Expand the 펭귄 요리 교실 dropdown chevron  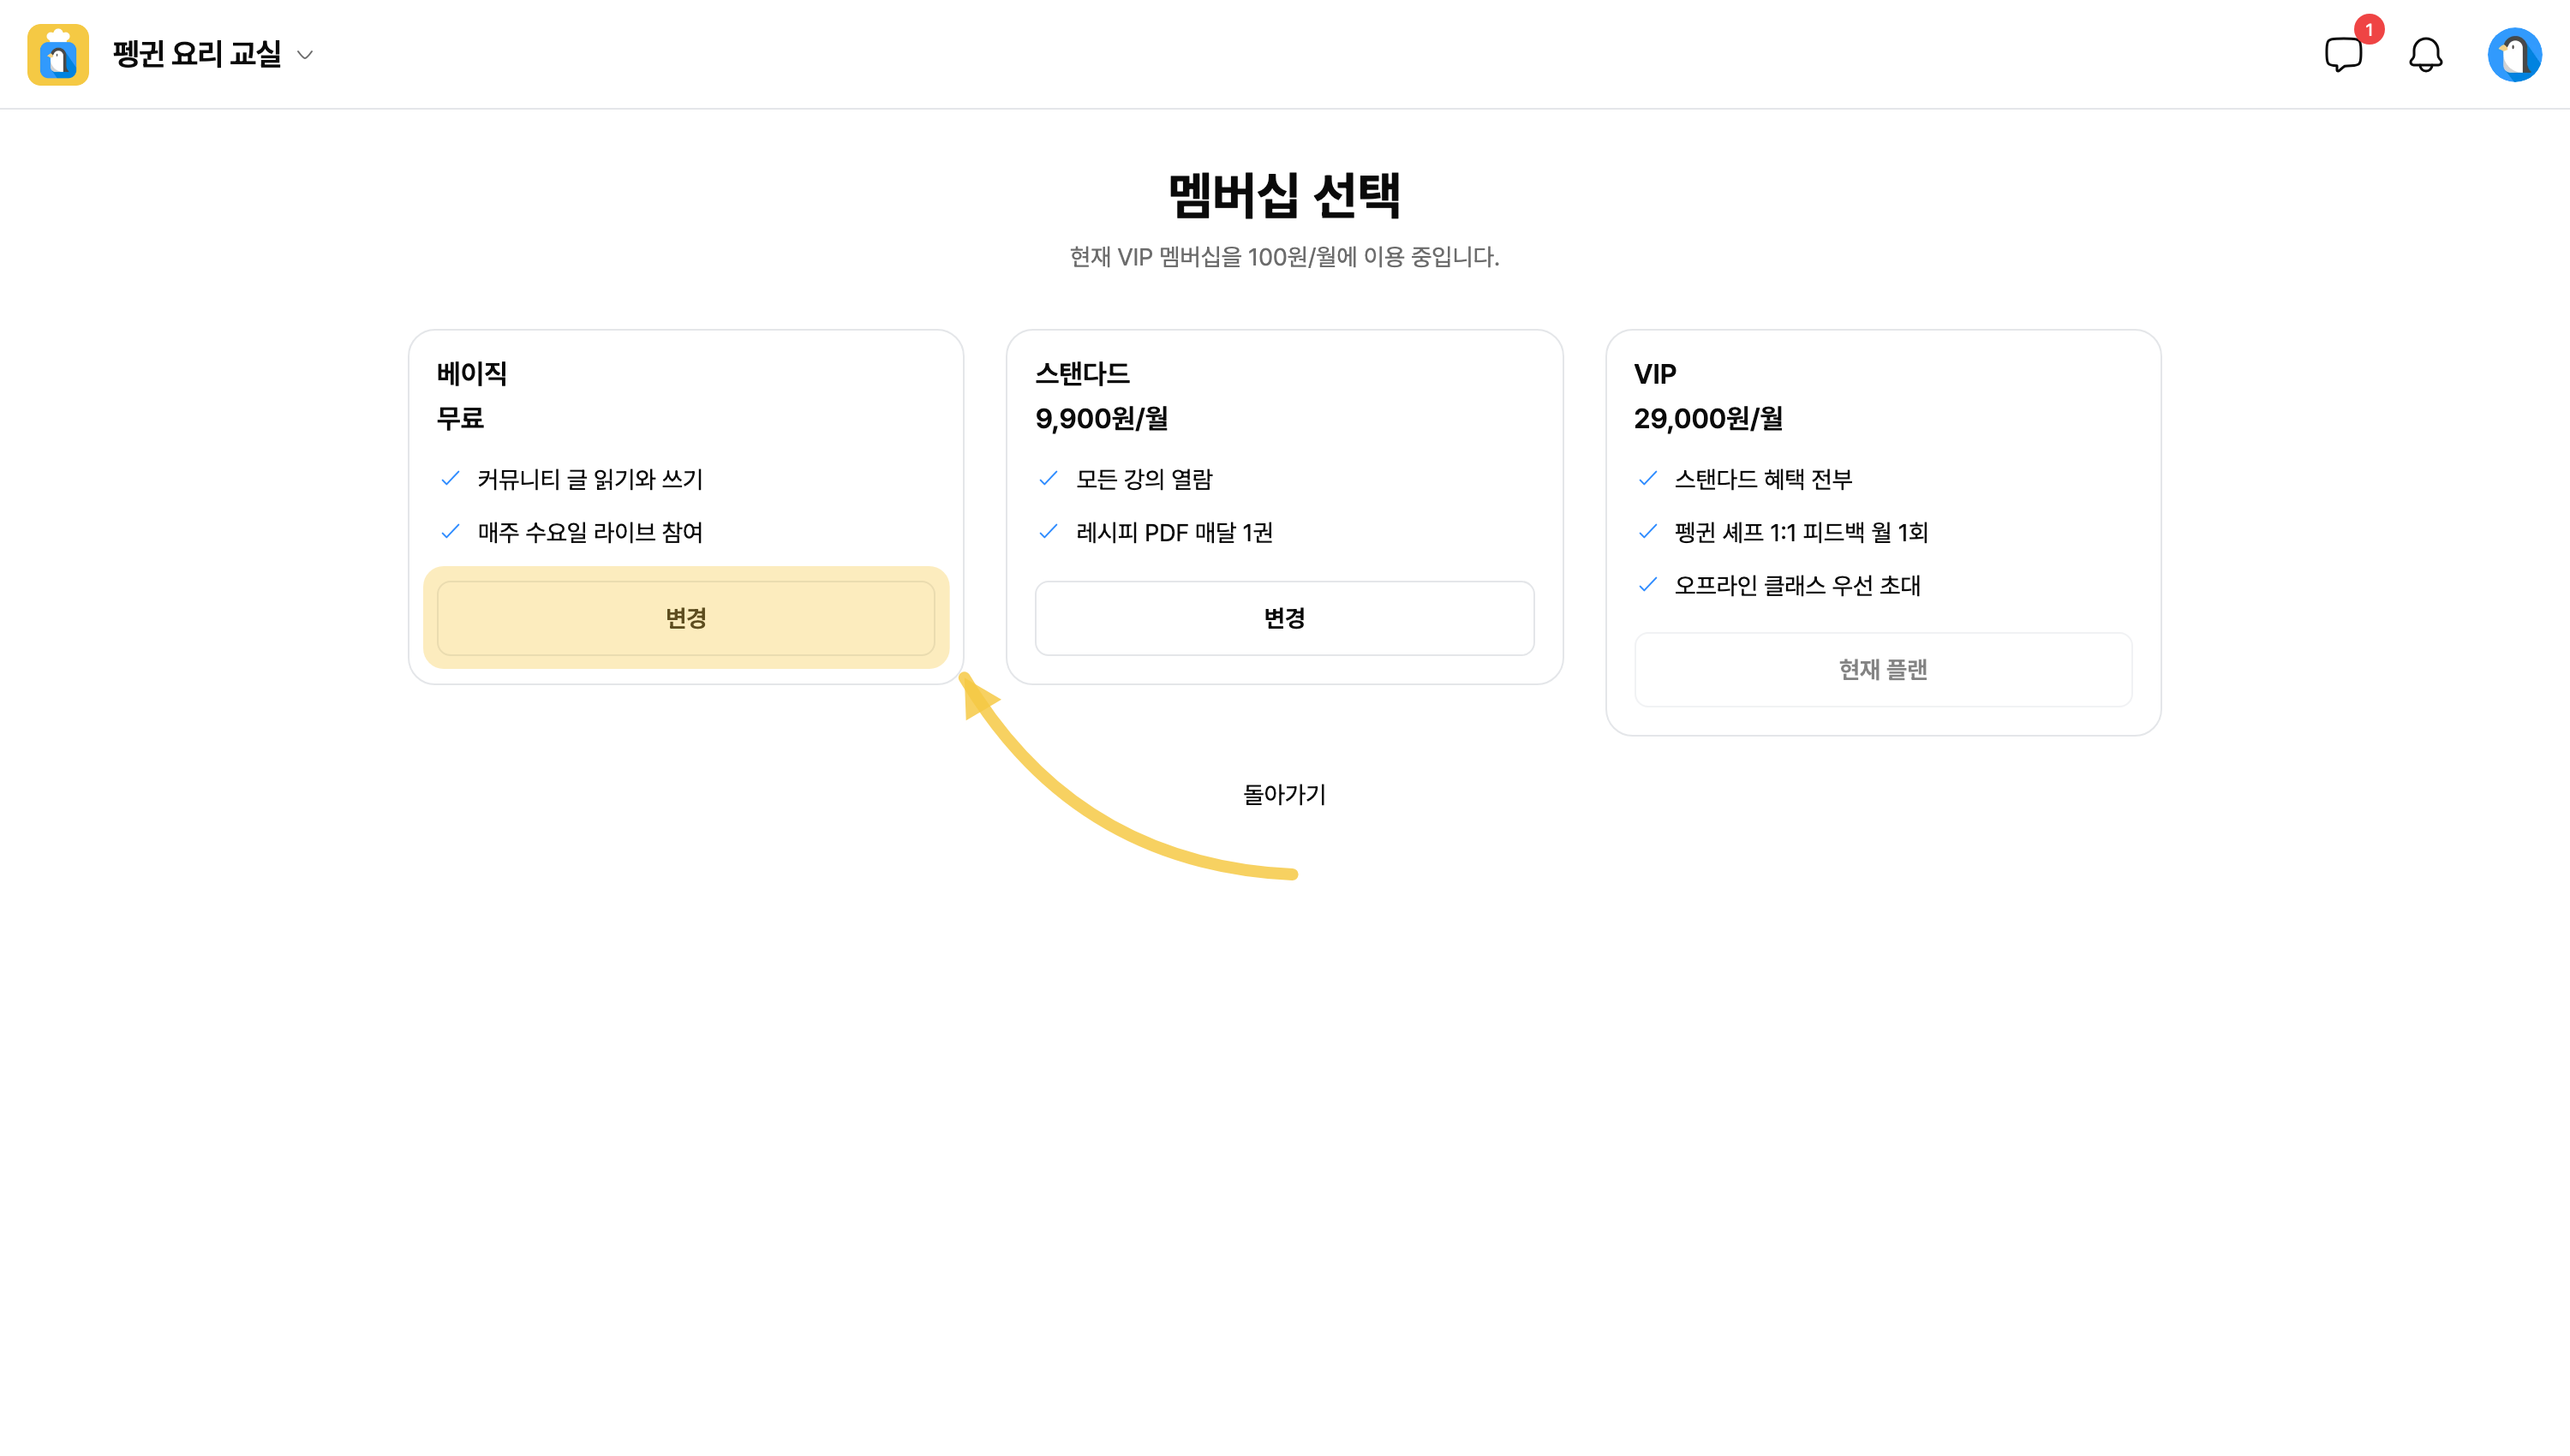(305, 55)
